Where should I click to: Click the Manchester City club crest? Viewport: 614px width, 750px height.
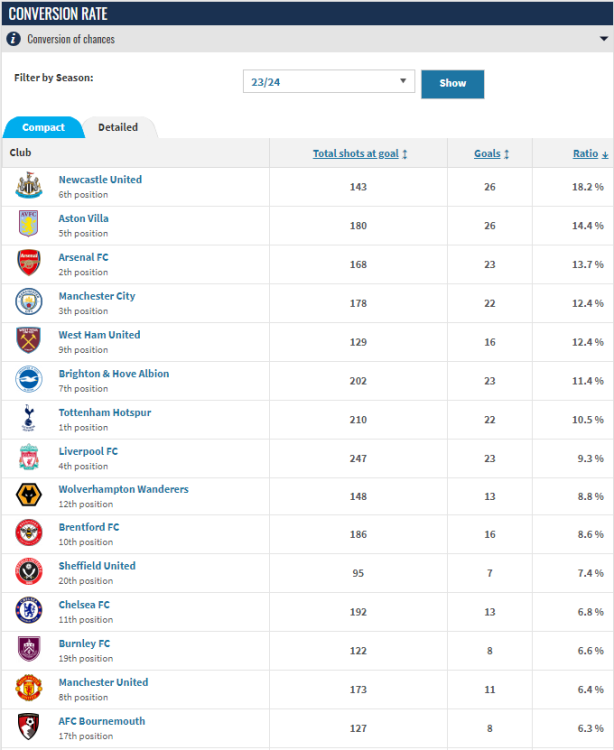coord(29,302)
